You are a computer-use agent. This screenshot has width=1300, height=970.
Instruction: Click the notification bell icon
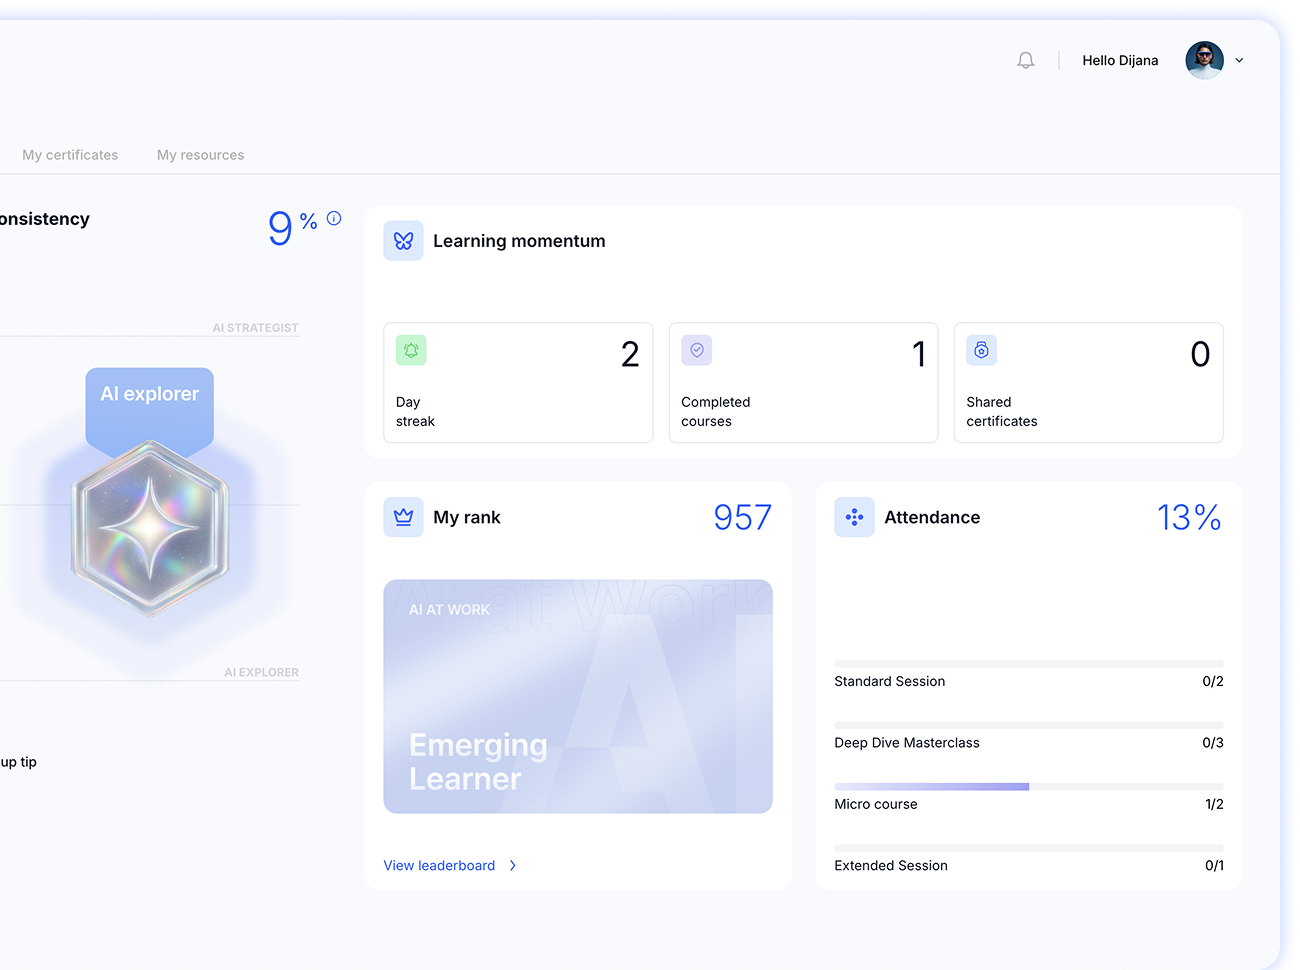click(1025, 61)
